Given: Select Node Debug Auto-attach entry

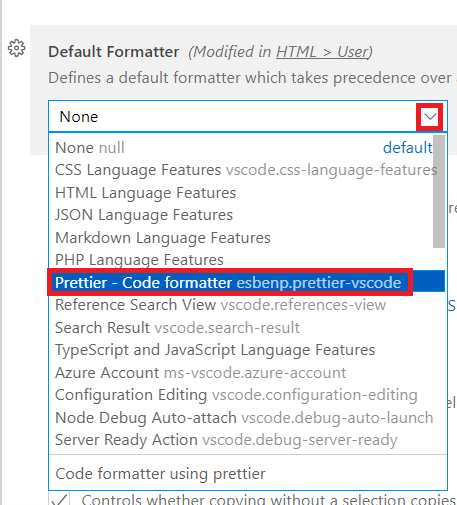Looking at the screenshot, I should (x=247, y=418).
